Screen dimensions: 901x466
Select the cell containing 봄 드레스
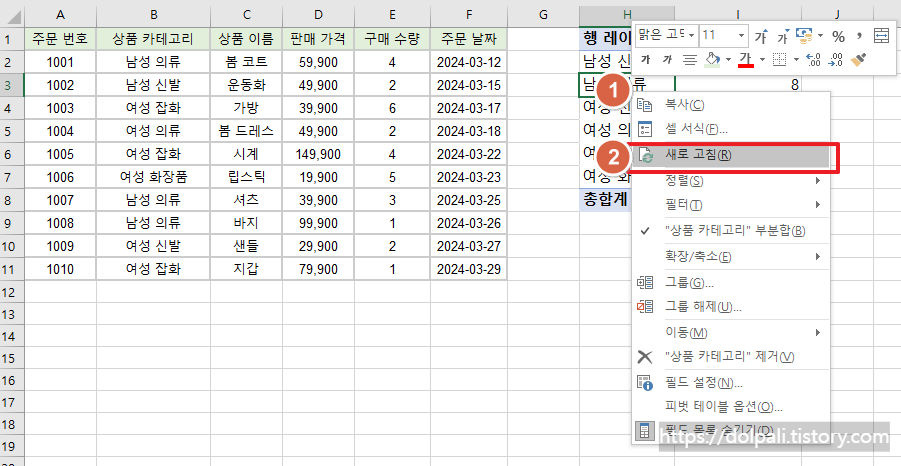tap(246, 131)
